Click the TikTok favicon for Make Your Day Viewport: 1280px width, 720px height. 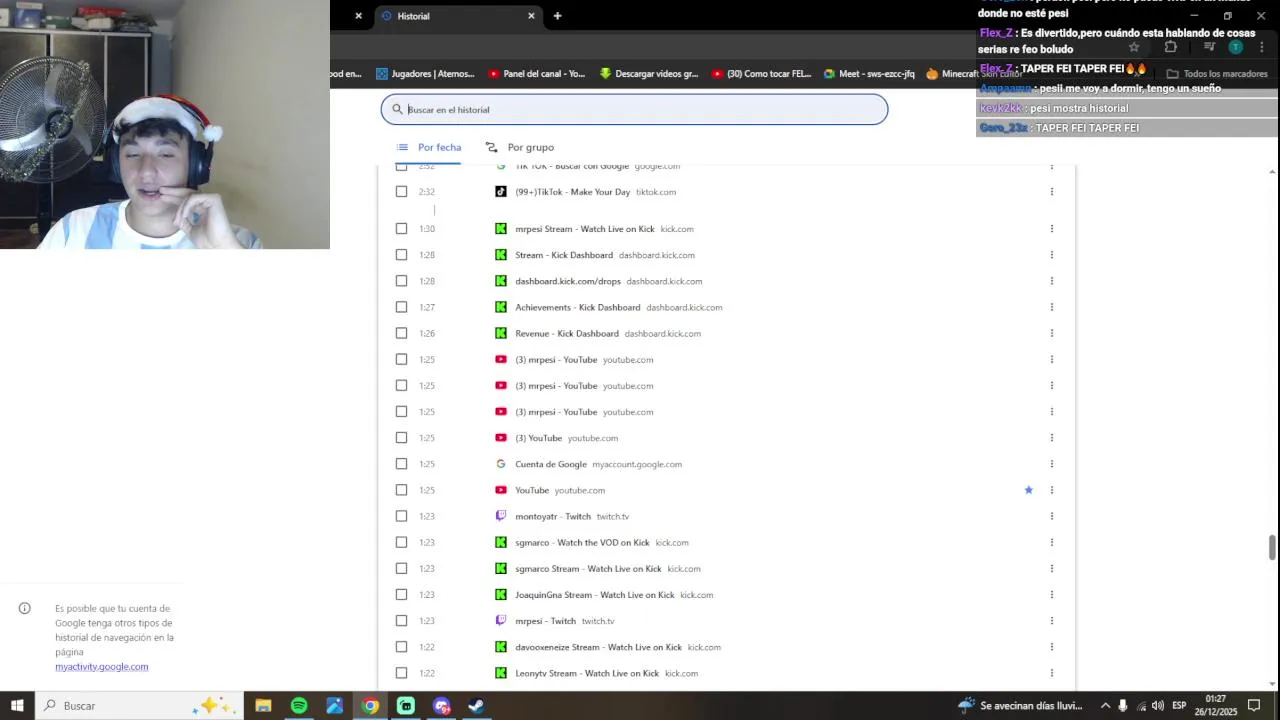point(501,192)
